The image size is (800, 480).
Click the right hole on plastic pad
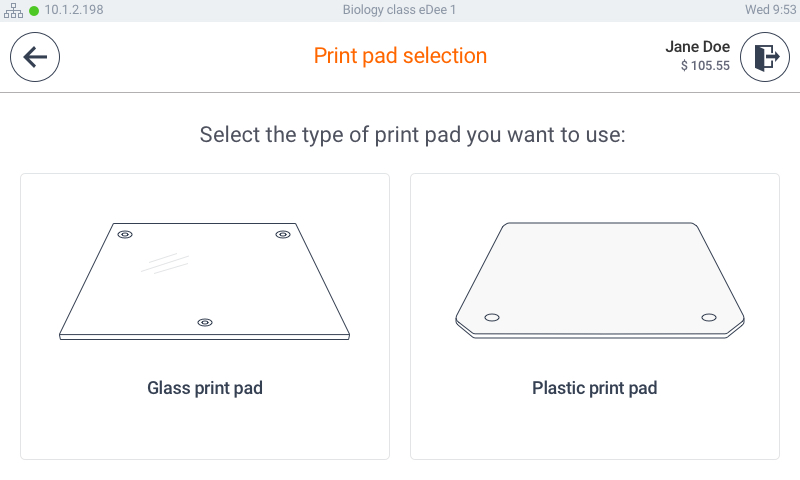[x=709, y=318]
